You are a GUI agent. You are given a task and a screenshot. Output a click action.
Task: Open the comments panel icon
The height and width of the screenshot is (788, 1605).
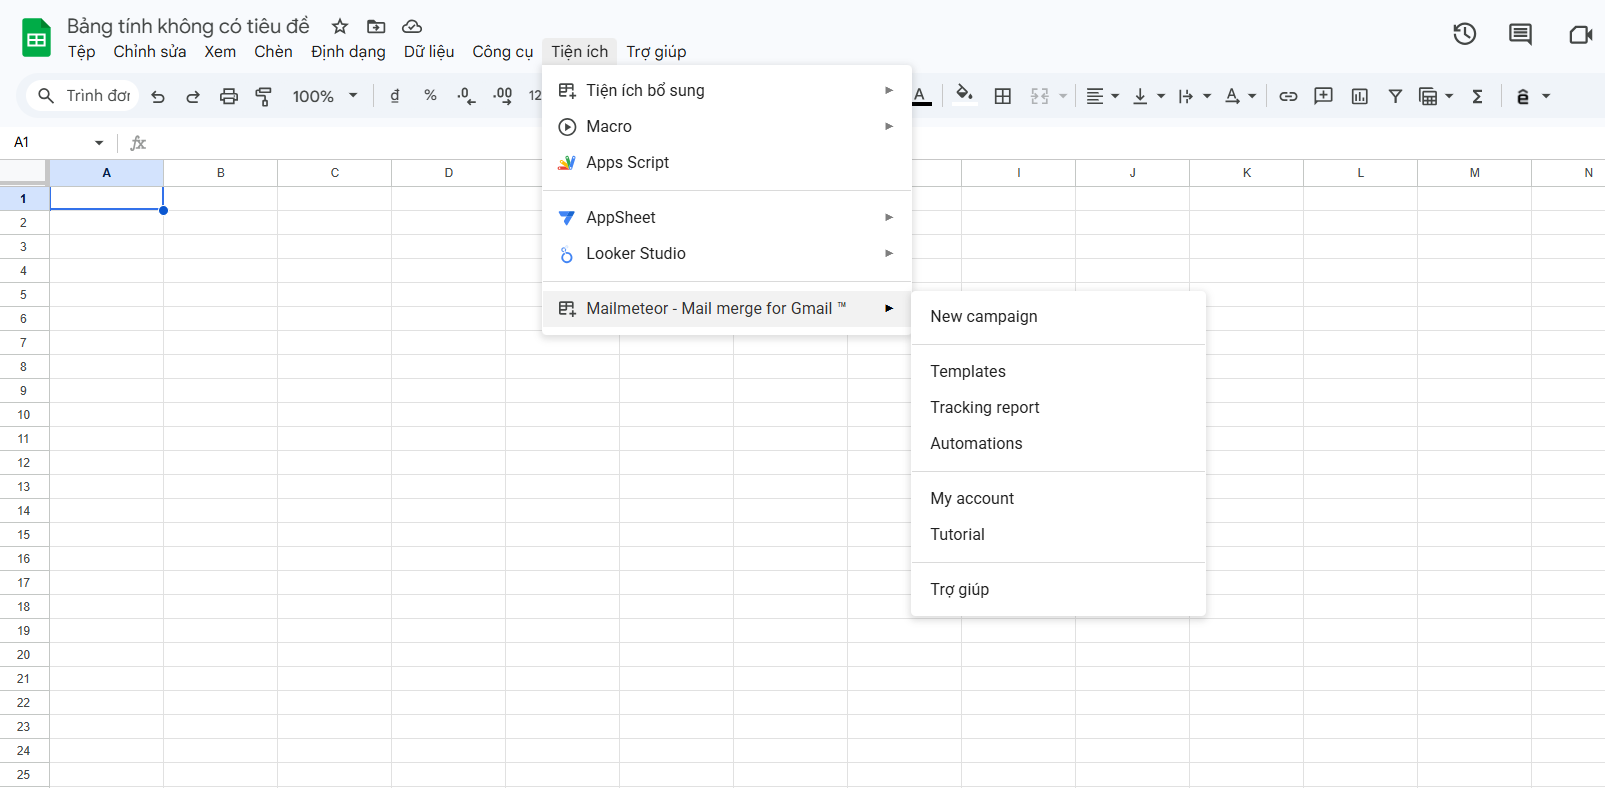point(1520,34)
